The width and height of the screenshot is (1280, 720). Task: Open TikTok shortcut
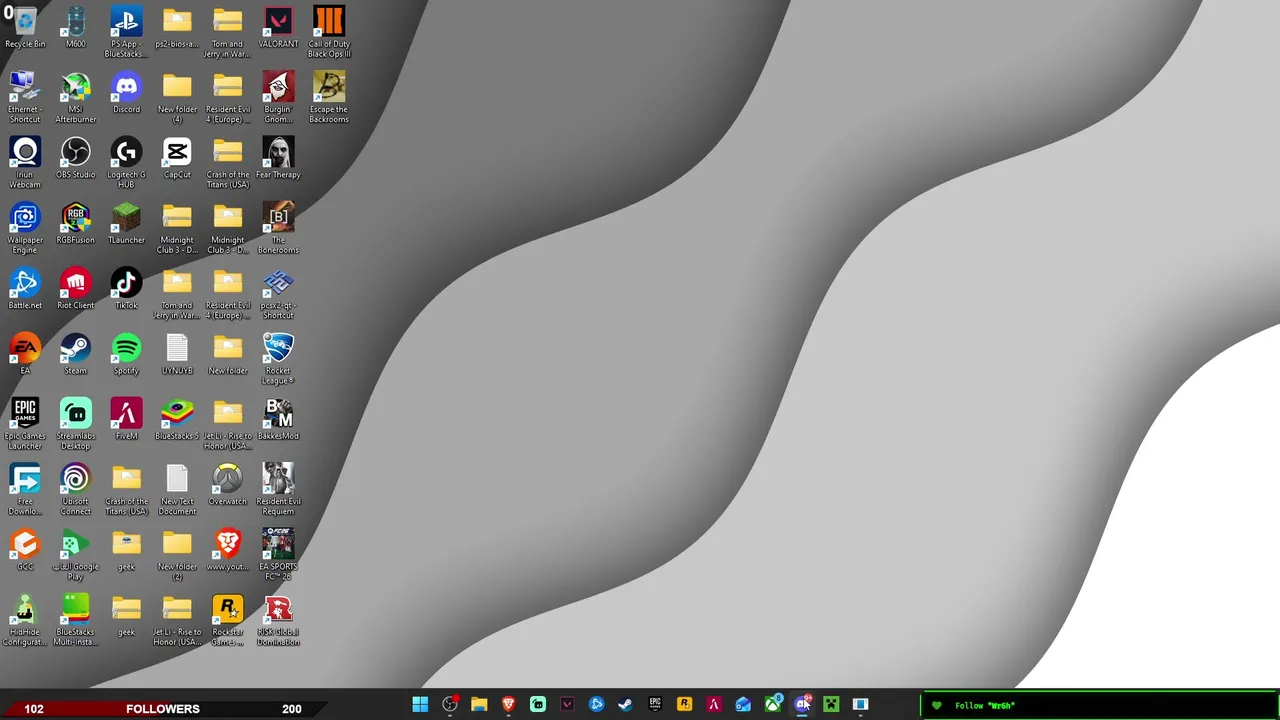click(126, 290)
